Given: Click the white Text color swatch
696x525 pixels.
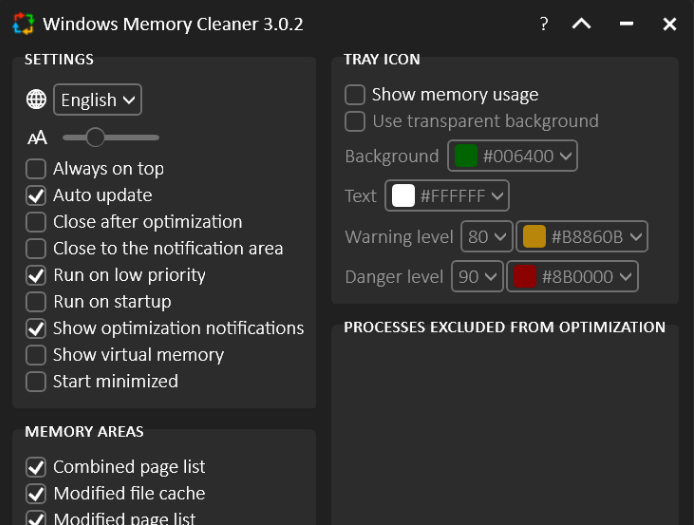Looking at the screenshot, I should 403,196.
